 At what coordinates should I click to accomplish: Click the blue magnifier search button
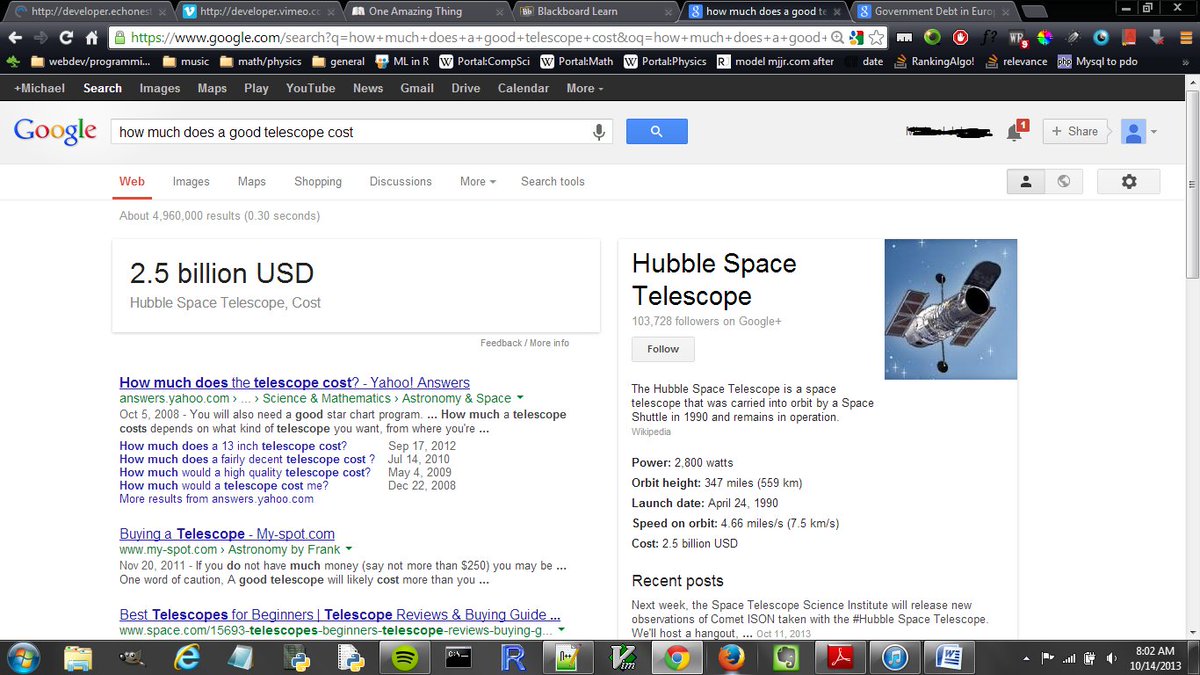657,131
